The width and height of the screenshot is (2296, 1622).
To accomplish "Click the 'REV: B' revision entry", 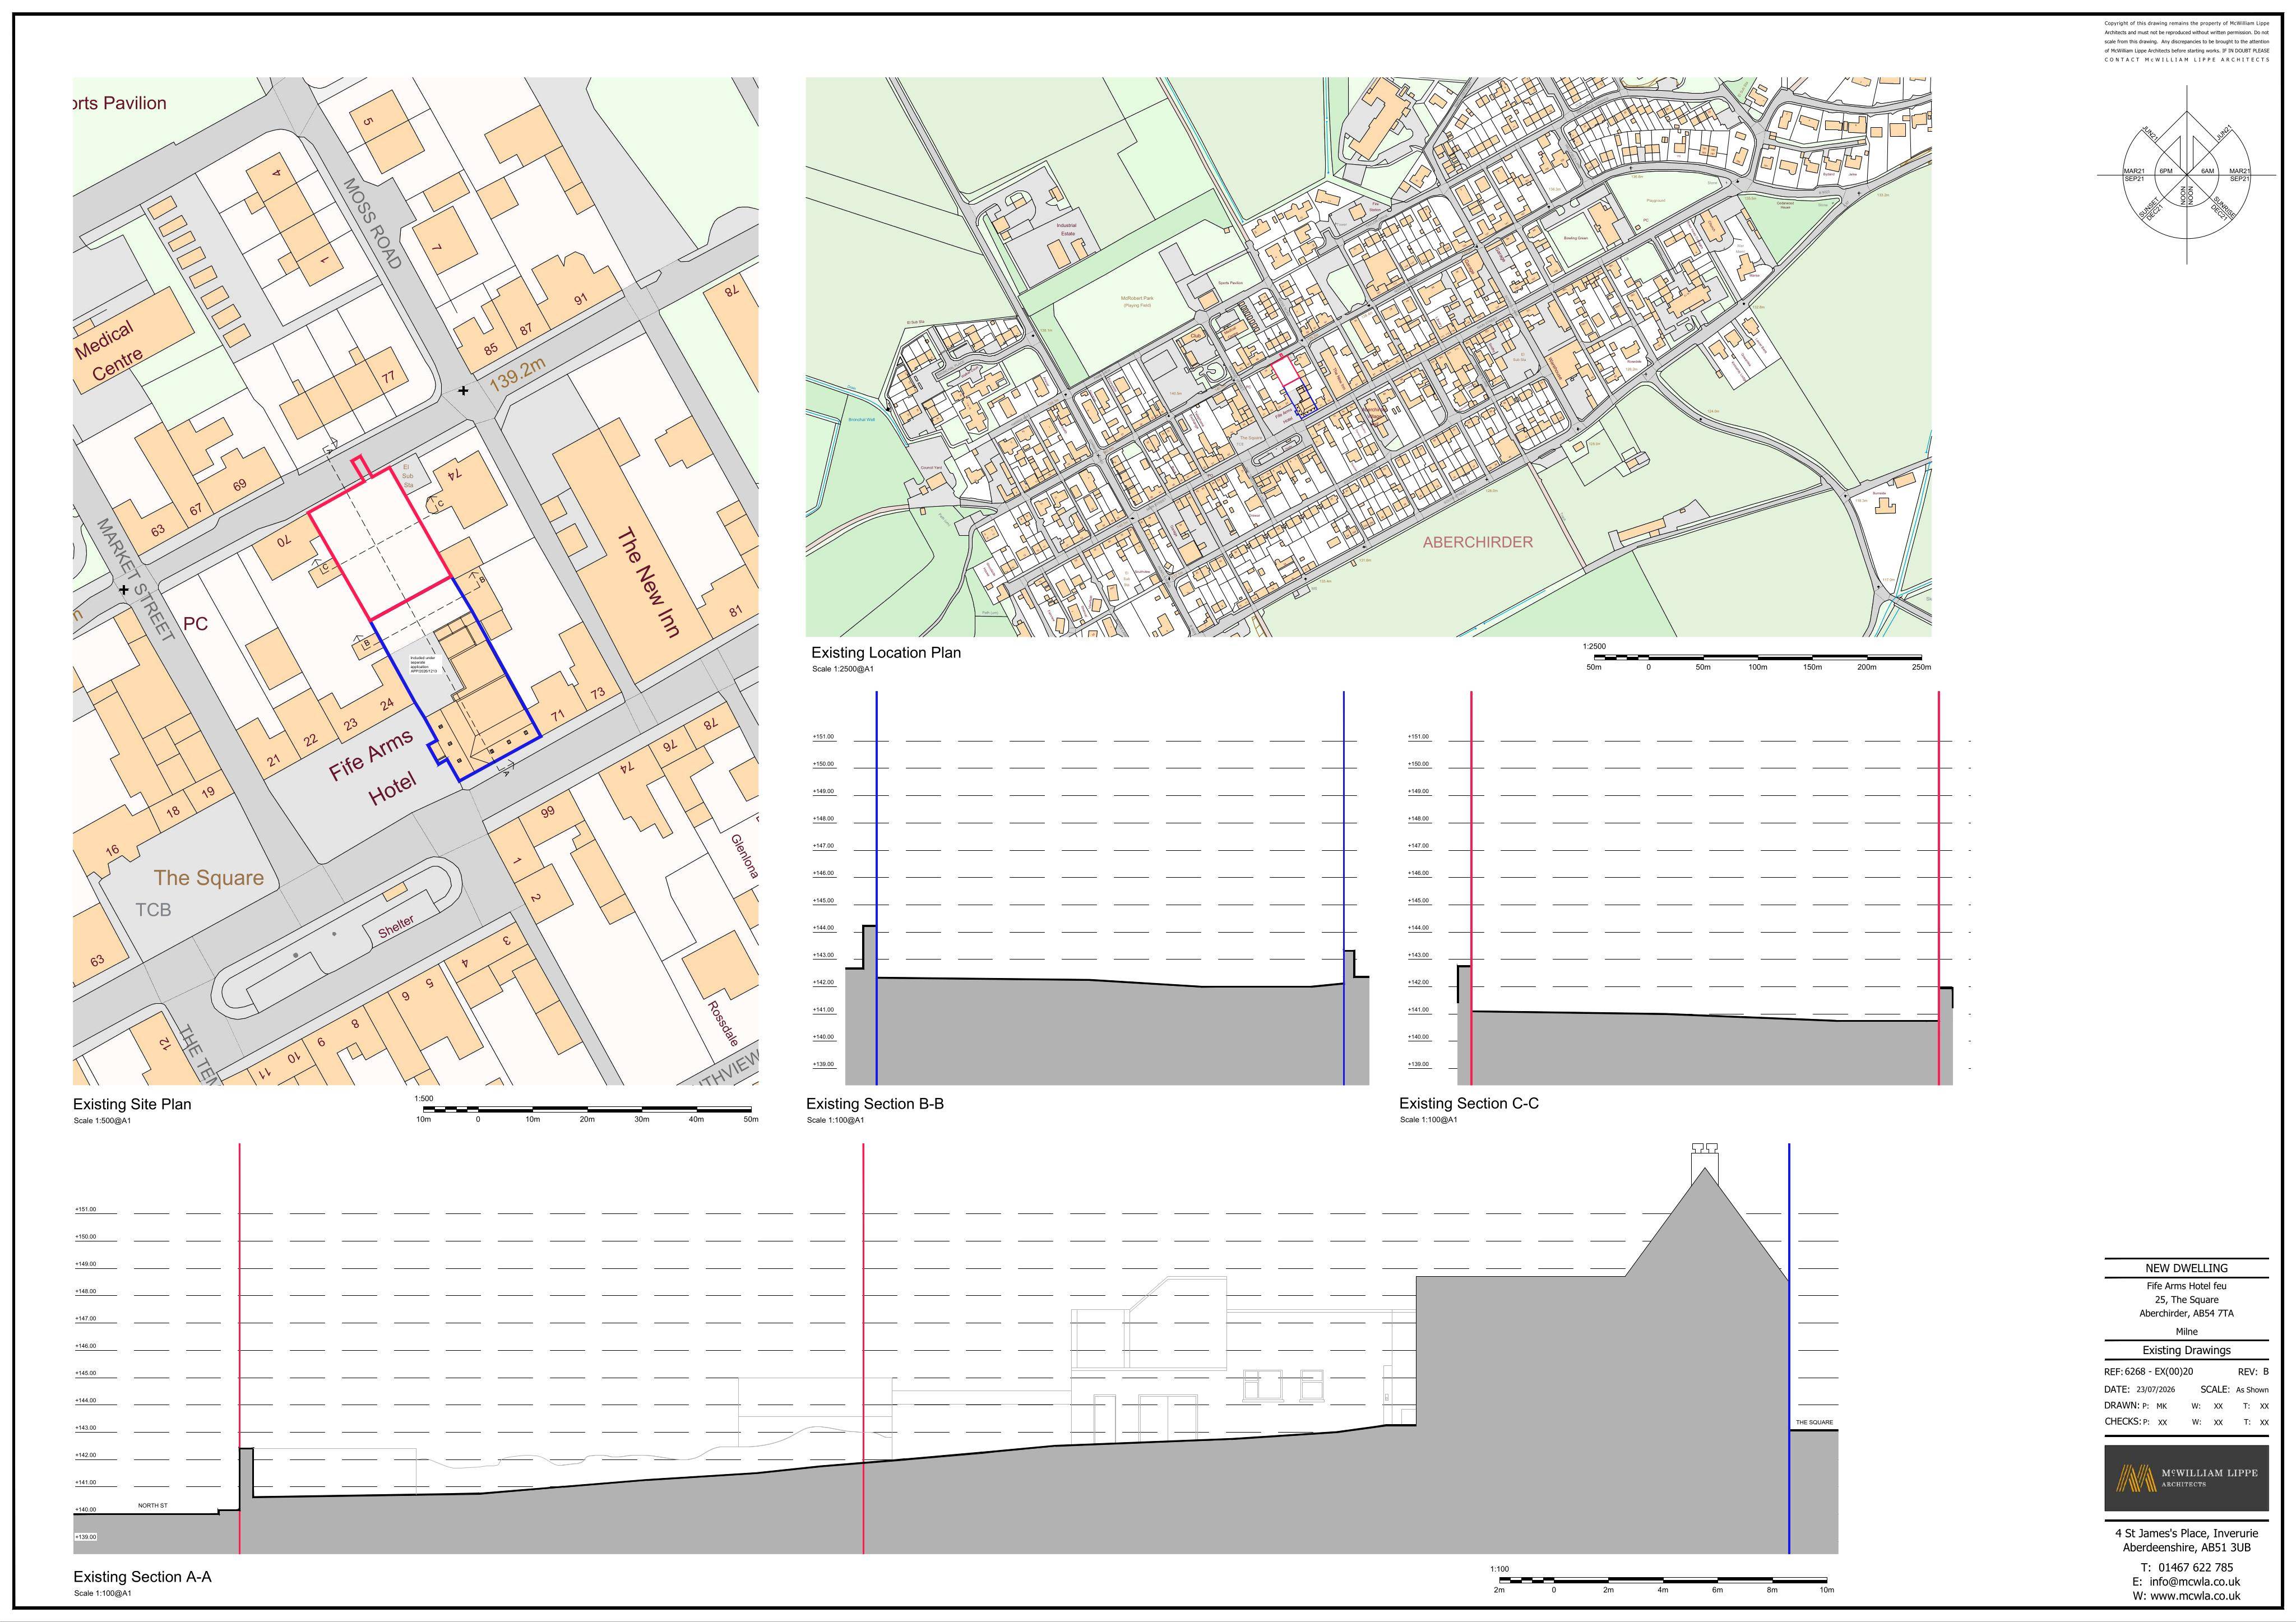I will coord(2253,1372).
